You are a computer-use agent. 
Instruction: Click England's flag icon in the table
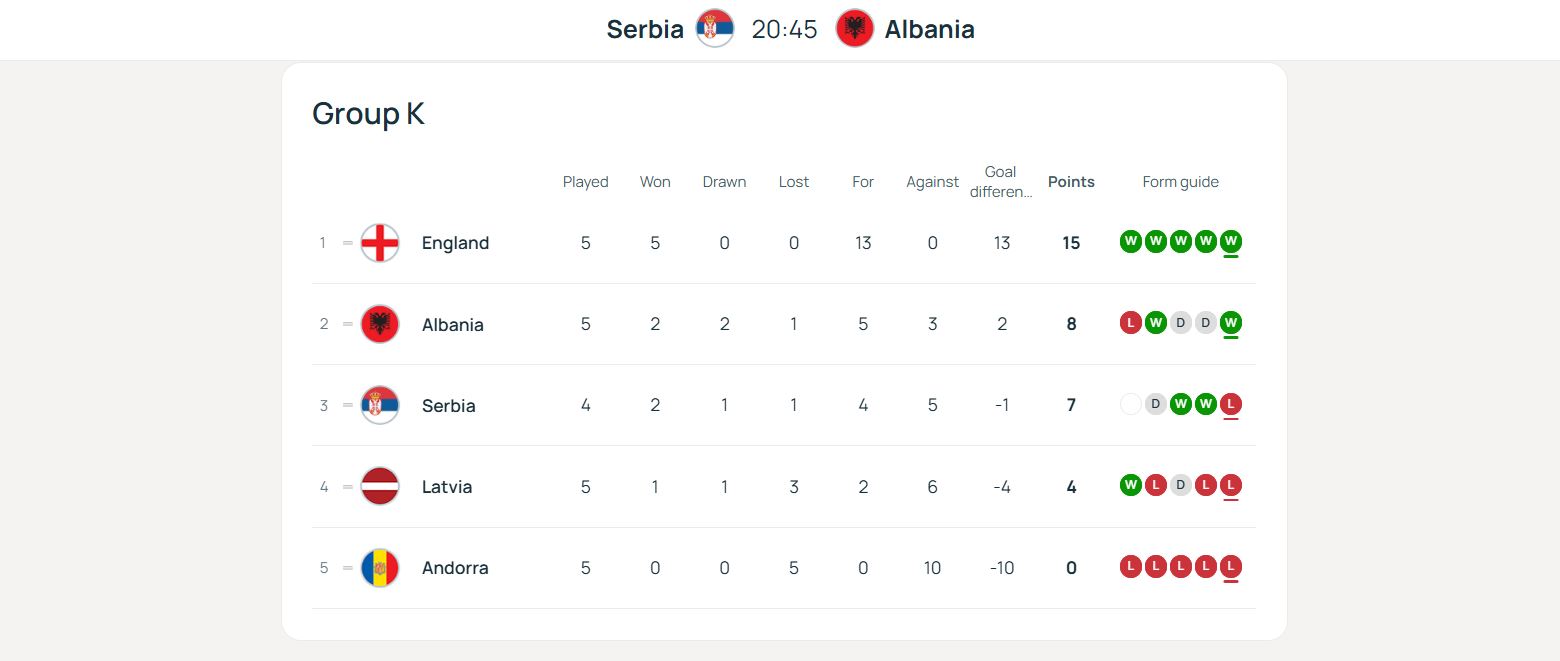tap(380, 243)
